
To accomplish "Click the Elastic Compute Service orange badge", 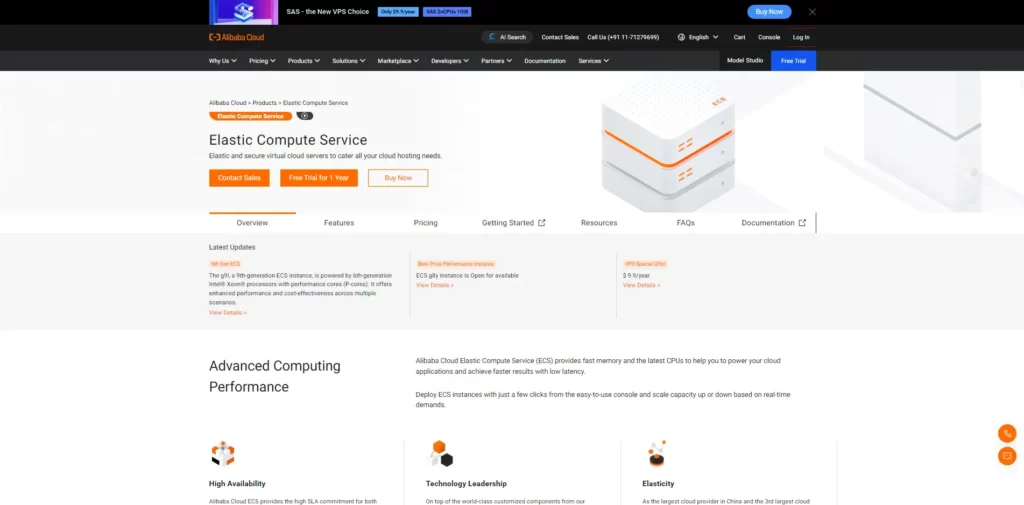I will pos(250,116).
